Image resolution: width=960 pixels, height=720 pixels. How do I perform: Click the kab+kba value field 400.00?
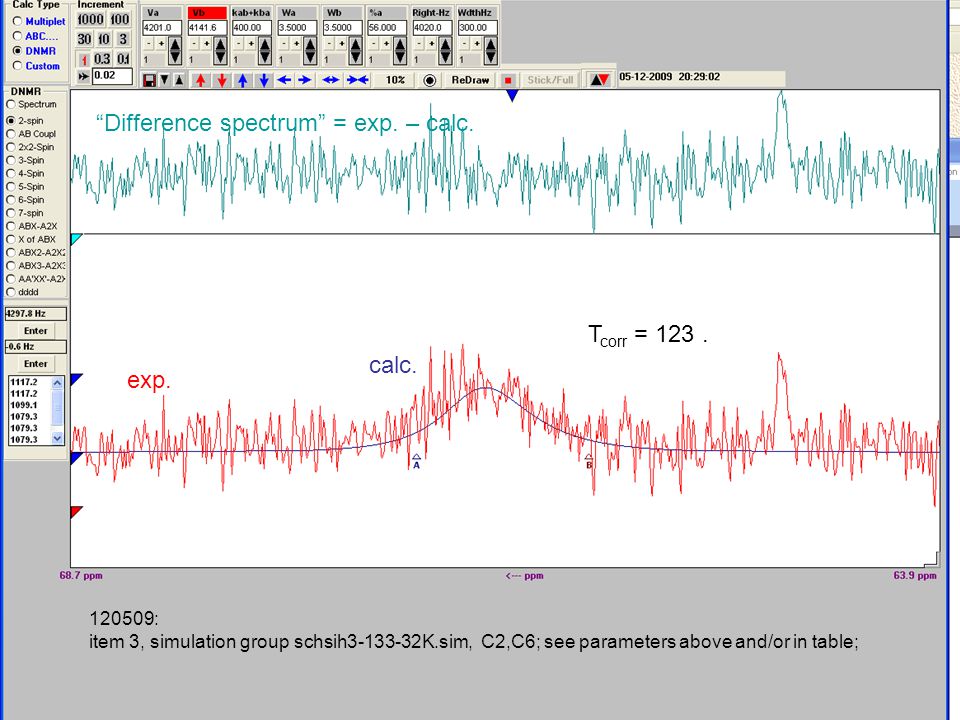coord(252,28)
